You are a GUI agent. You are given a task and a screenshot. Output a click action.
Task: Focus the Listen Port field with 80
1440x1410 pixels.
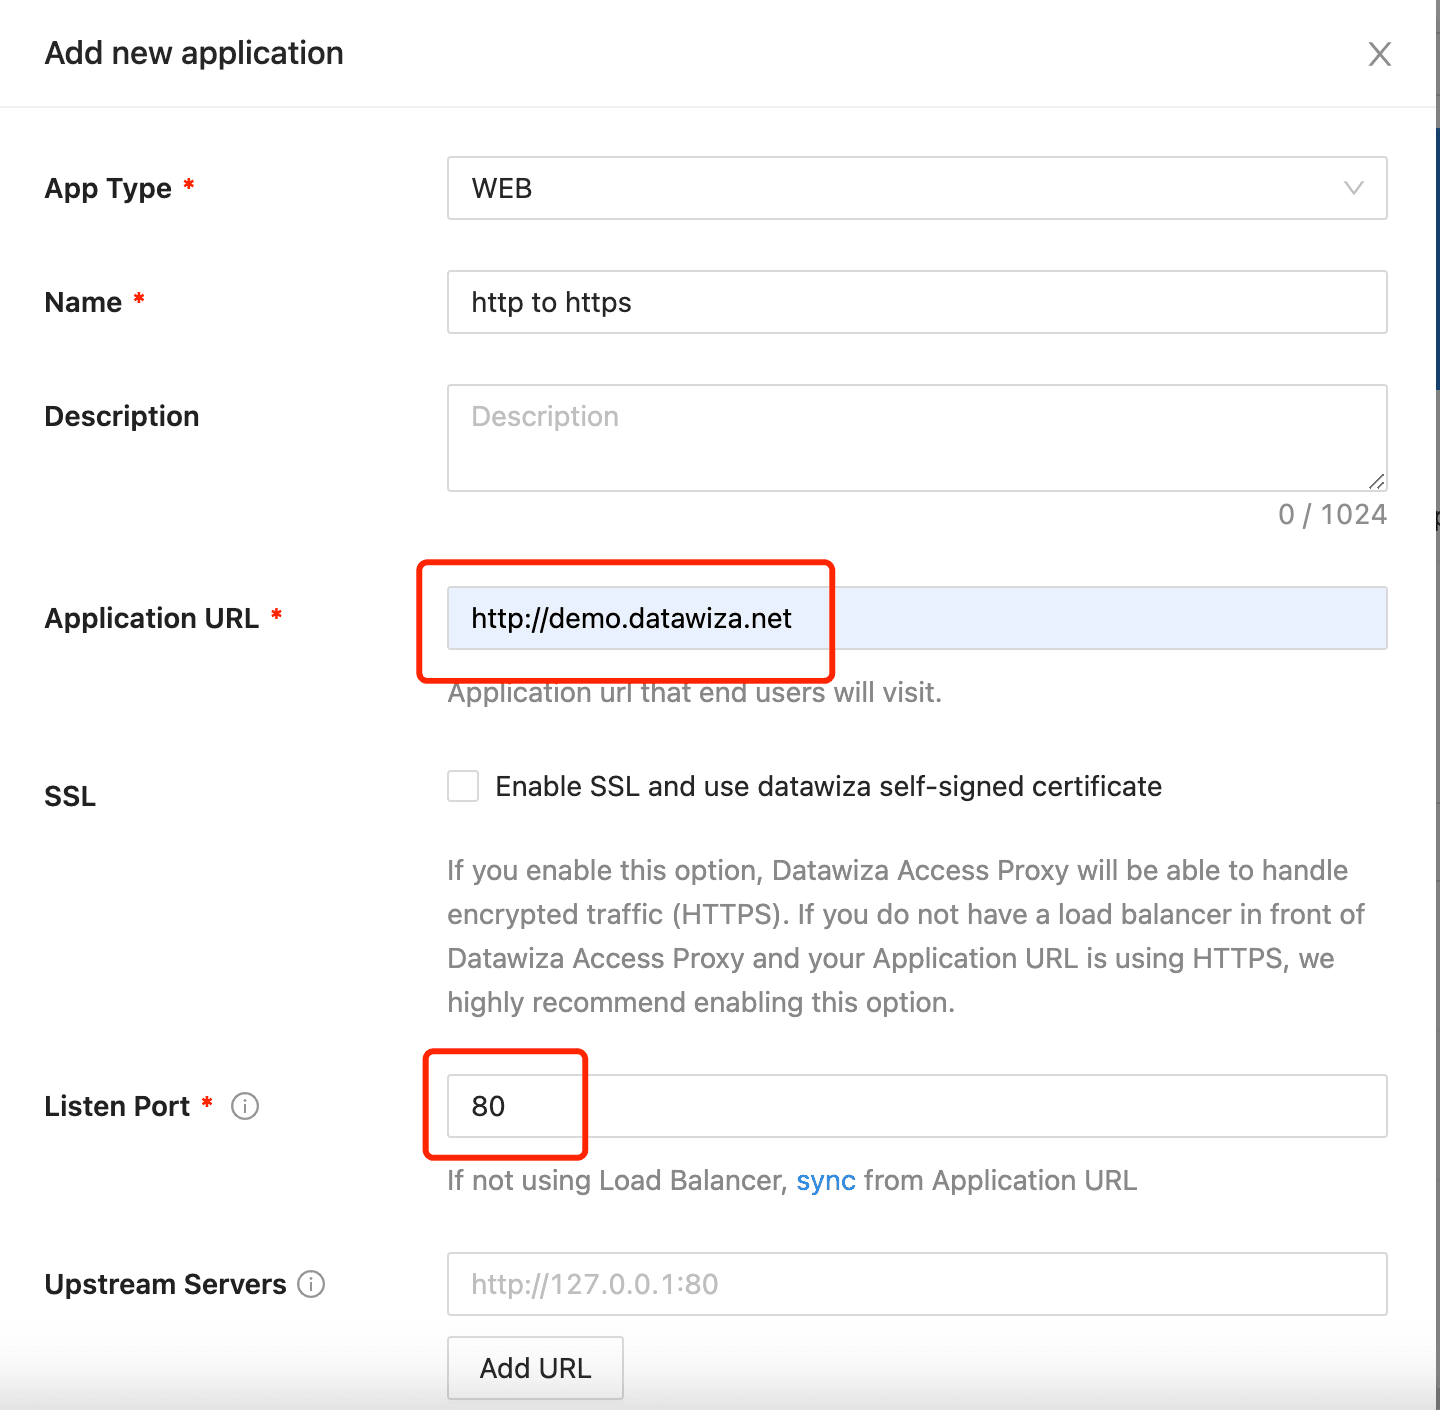coord(917,1106)
